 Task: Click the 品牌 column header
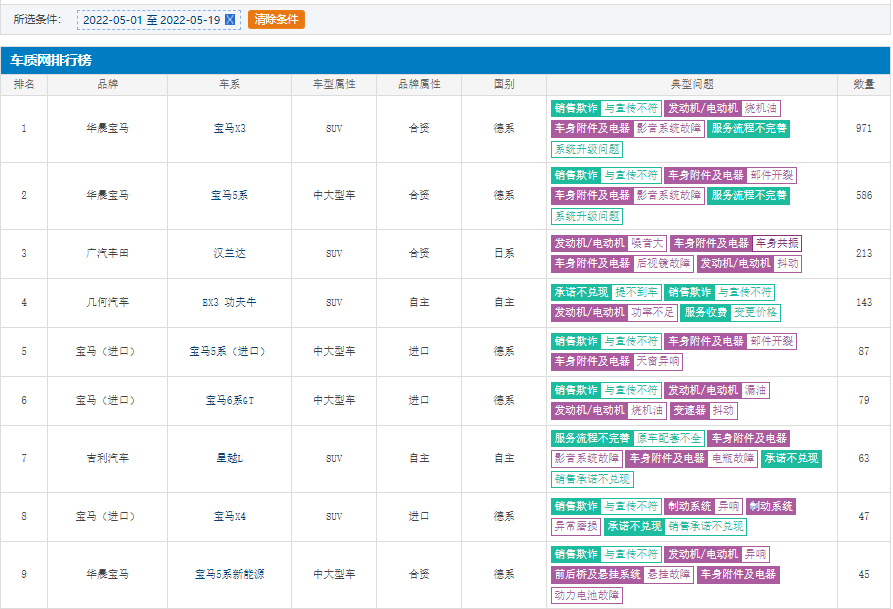108,84
